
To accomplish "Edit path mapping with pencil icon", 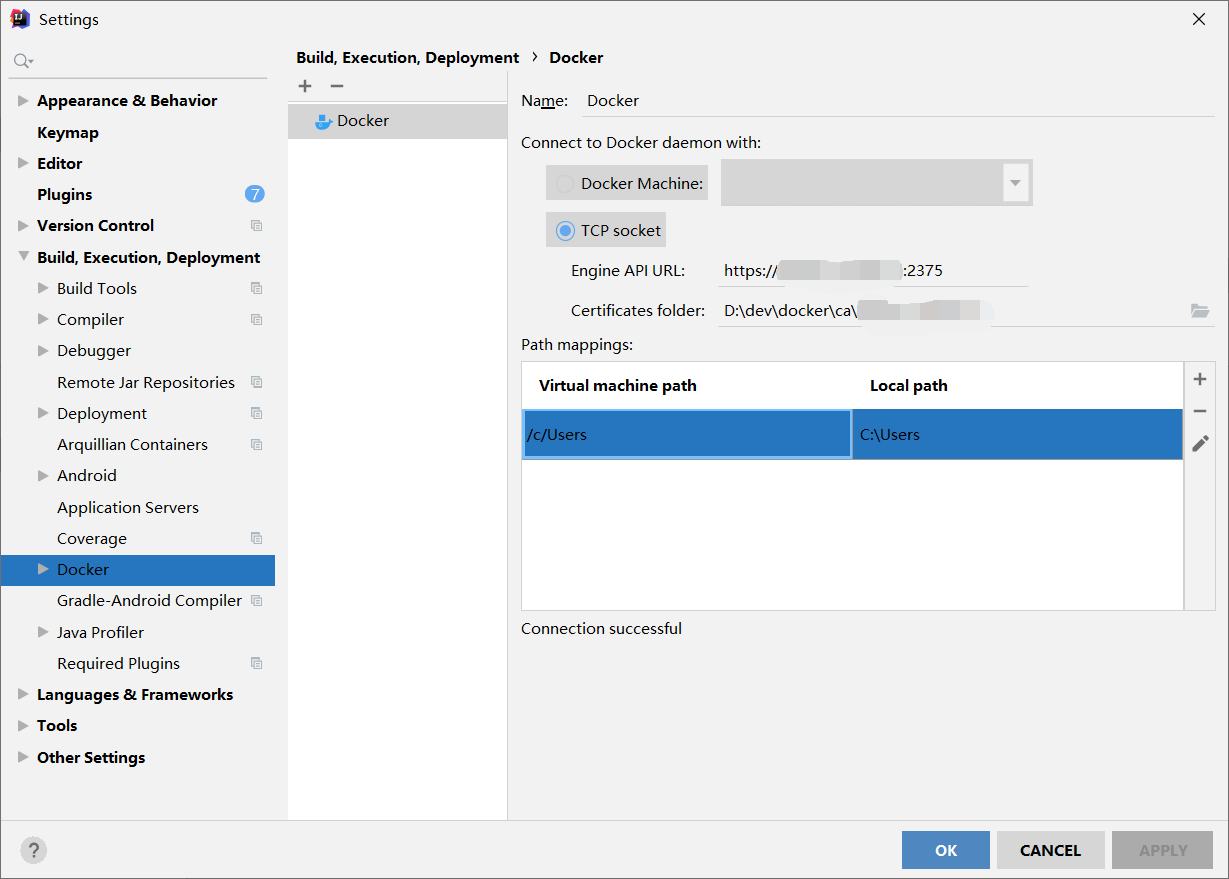I will tap(1200, 443).
